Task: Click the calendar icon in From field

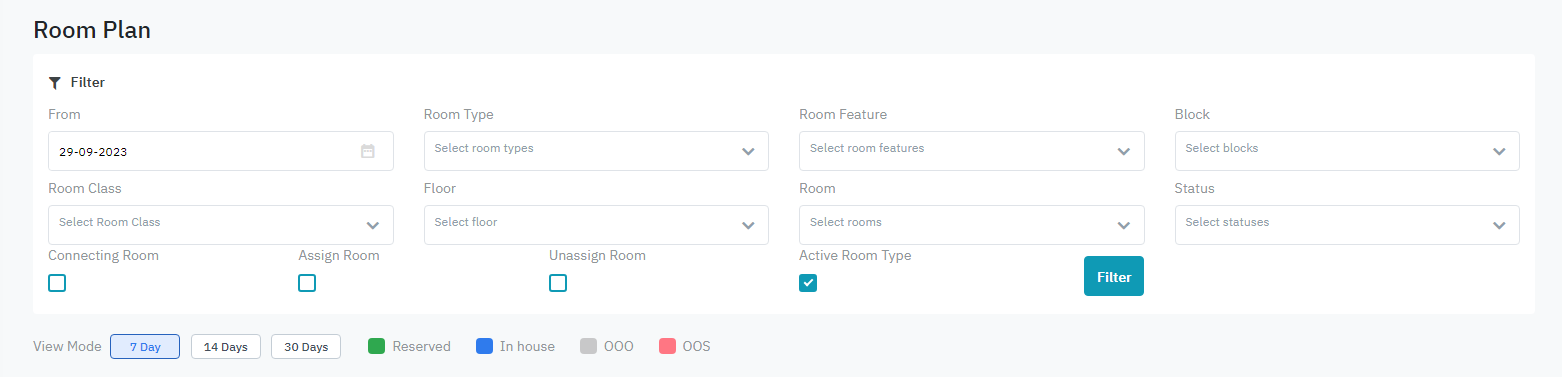Action: coord(367,151)
